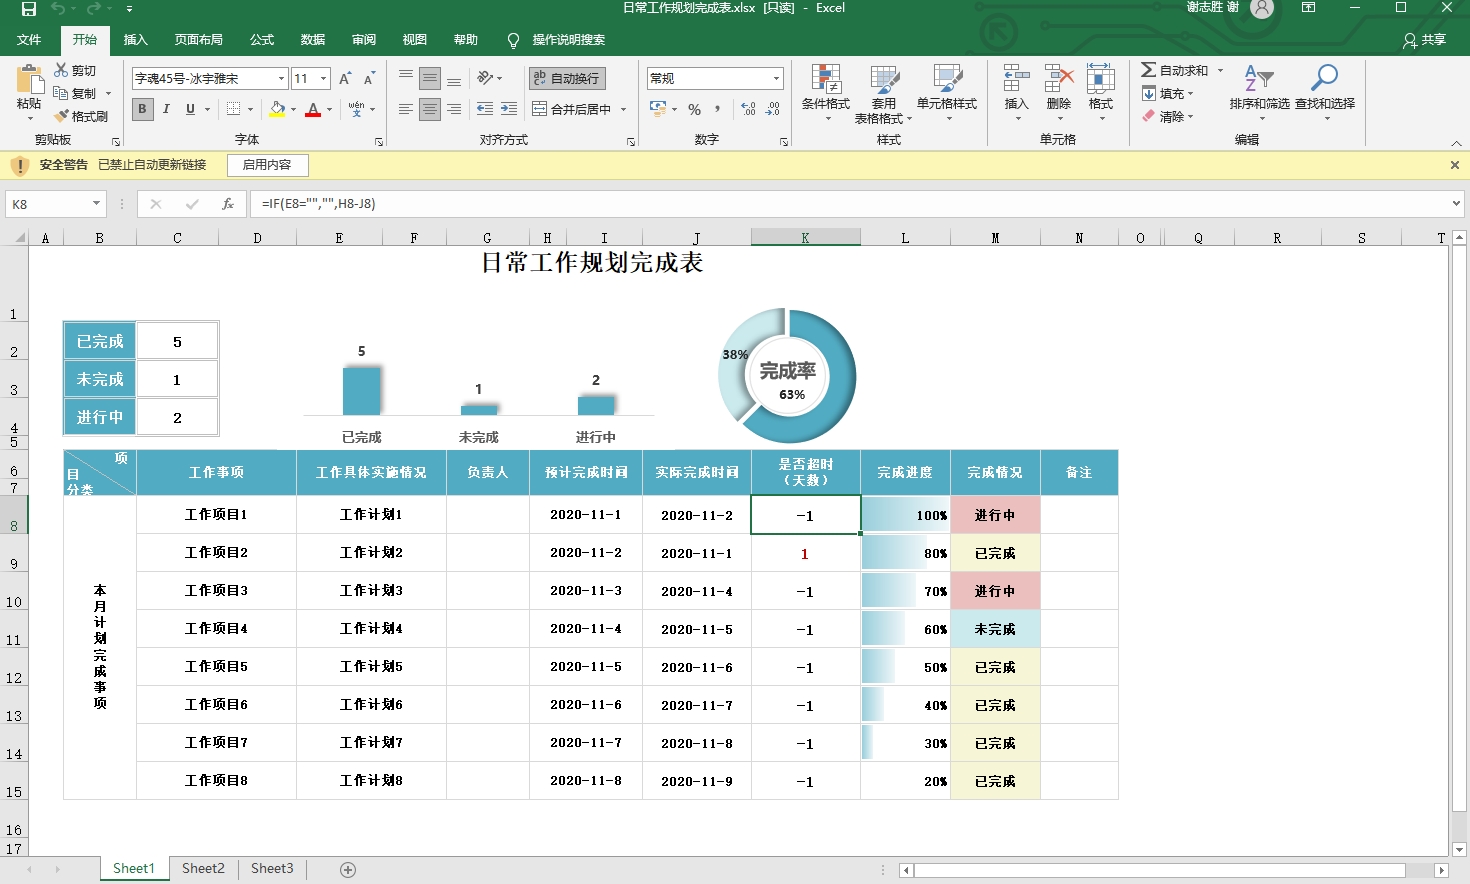The width and height of the screenshot is (1470, 884).
Task: Expand the formula bar
Action: pyautogui.click(x=1456, y=204)
